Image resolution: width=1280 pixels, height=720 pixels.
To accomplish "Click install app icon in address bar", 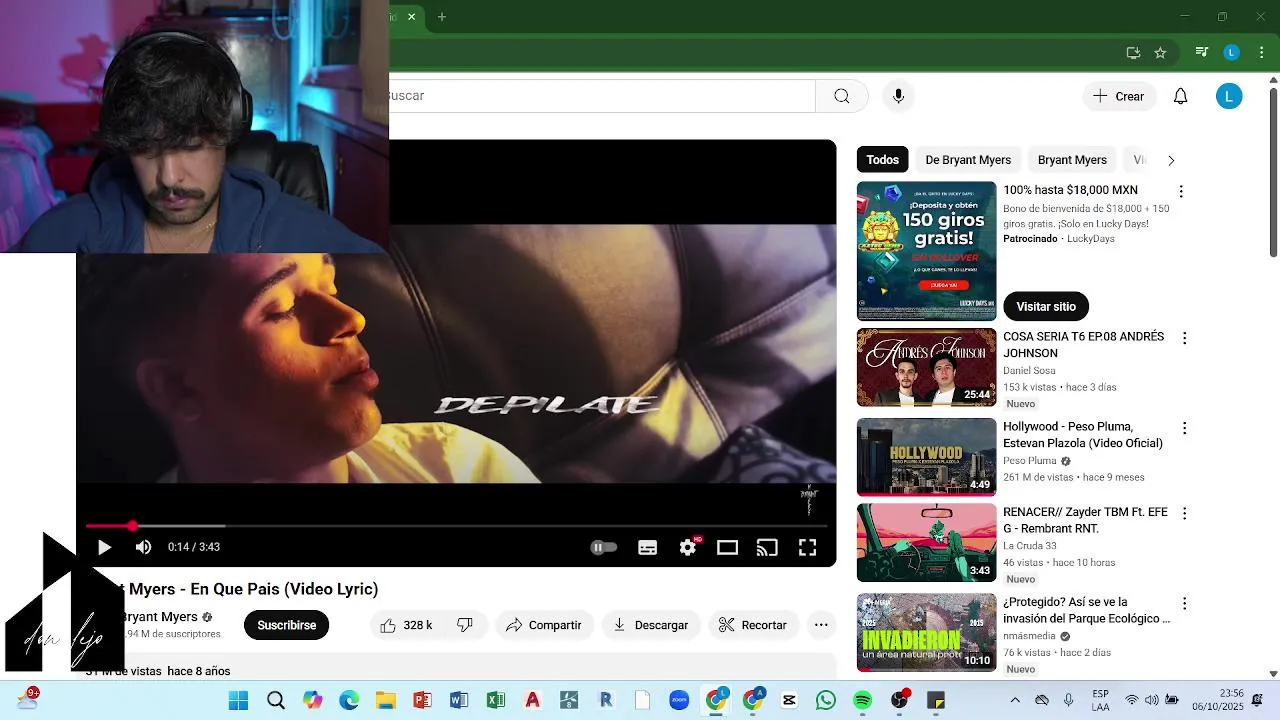I will pos(1133,53).
